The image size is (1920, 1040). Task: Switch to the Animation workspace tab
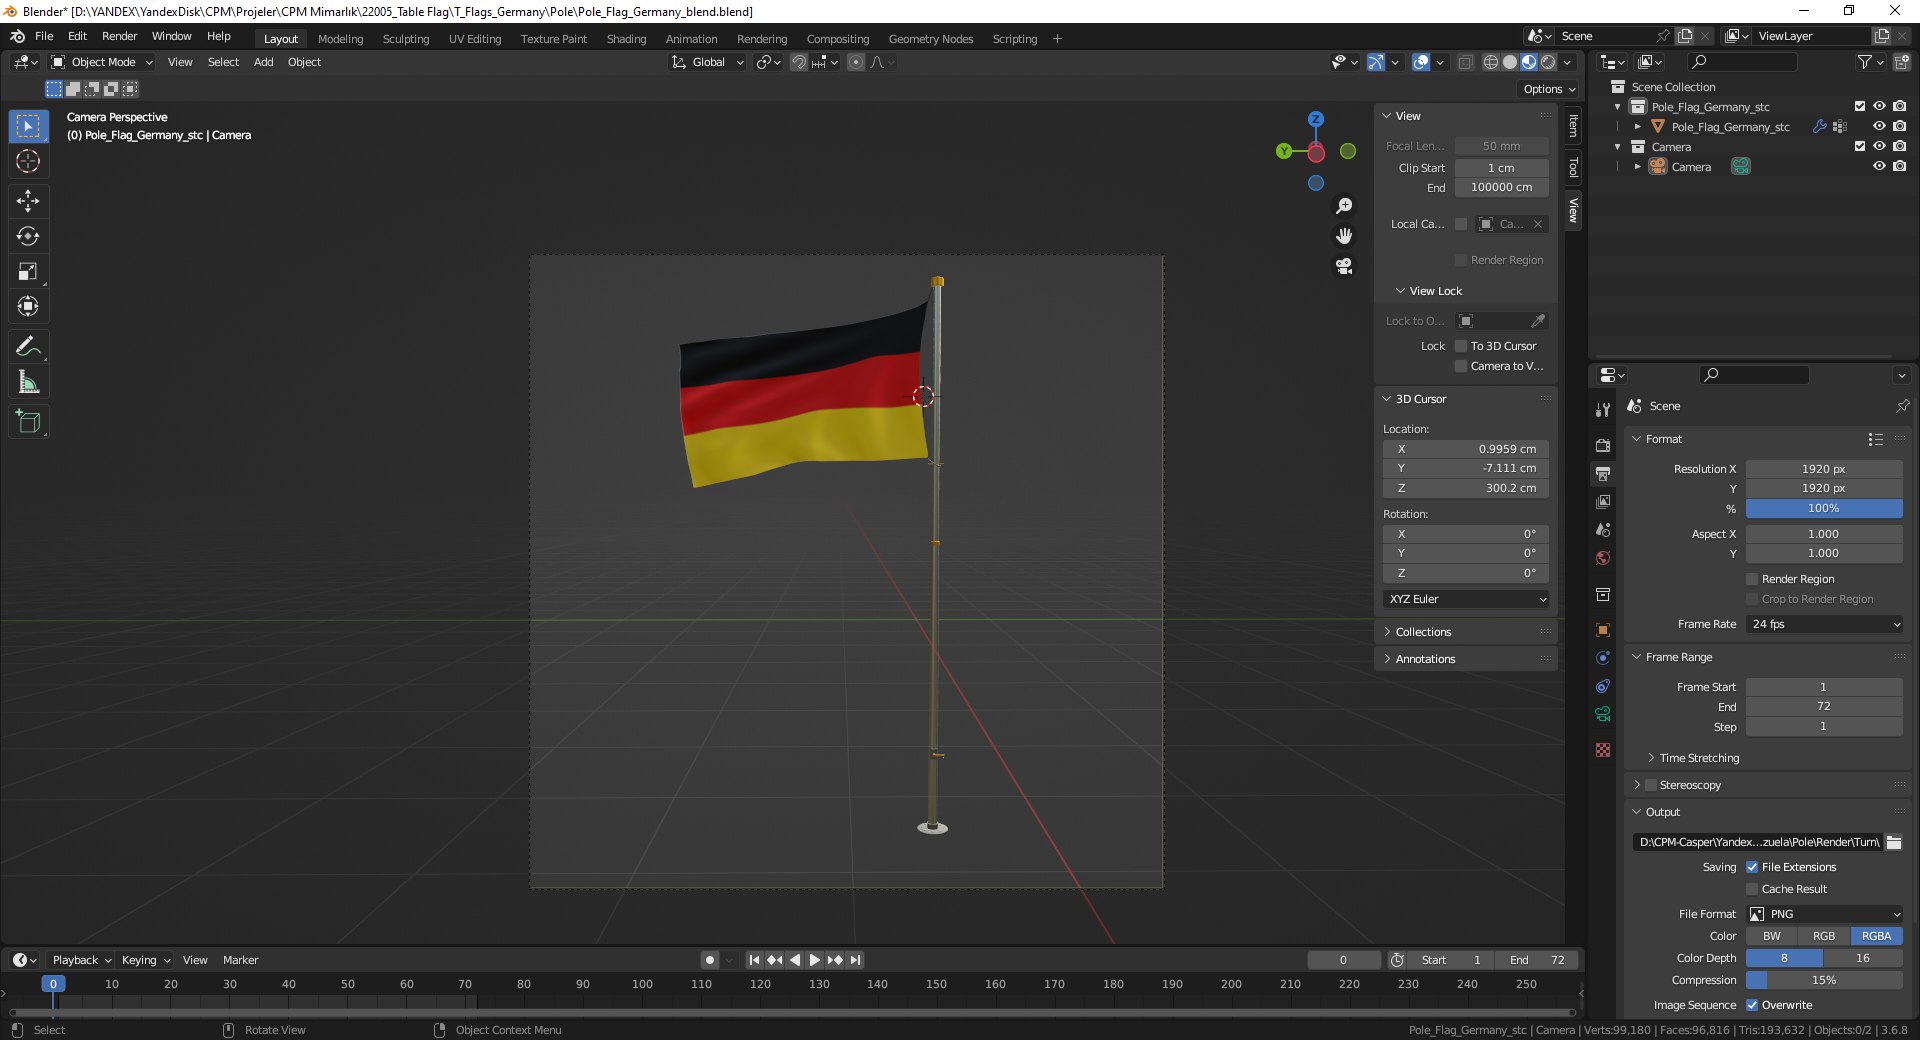click(691, 39)
